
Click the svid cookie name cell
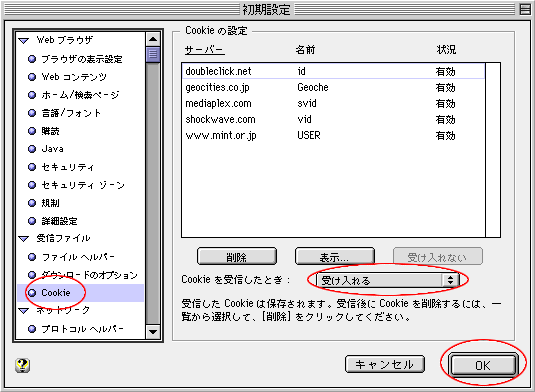(307, 104)
